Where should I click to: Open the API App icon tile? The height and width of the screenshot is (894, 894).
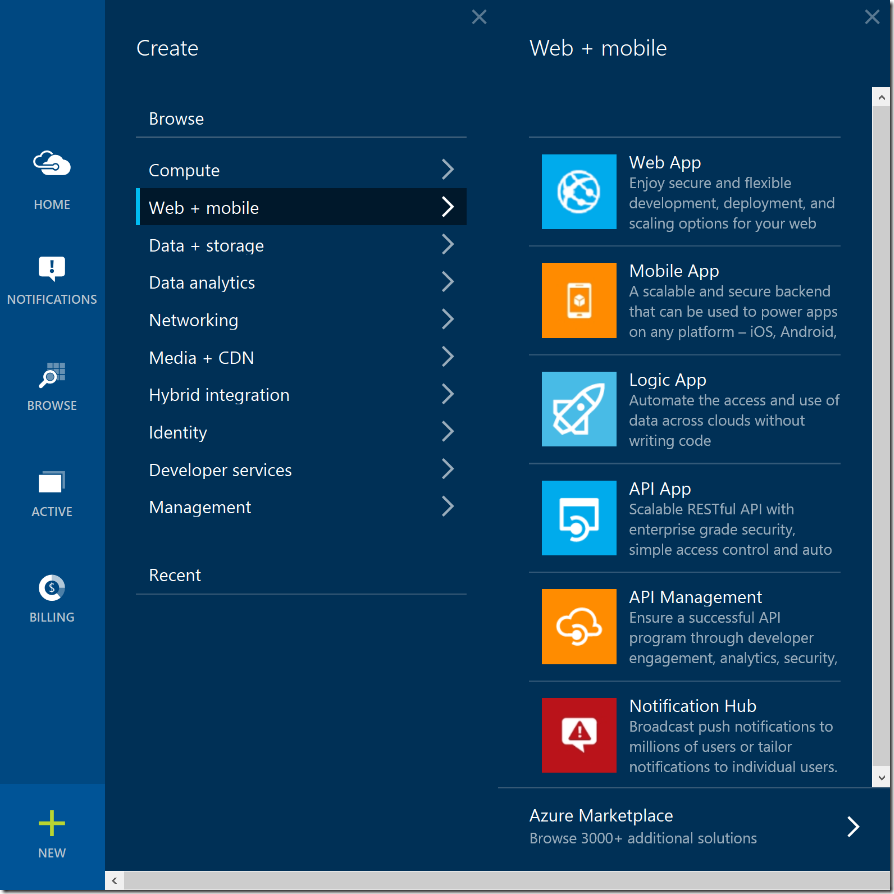tap(578, 518)
